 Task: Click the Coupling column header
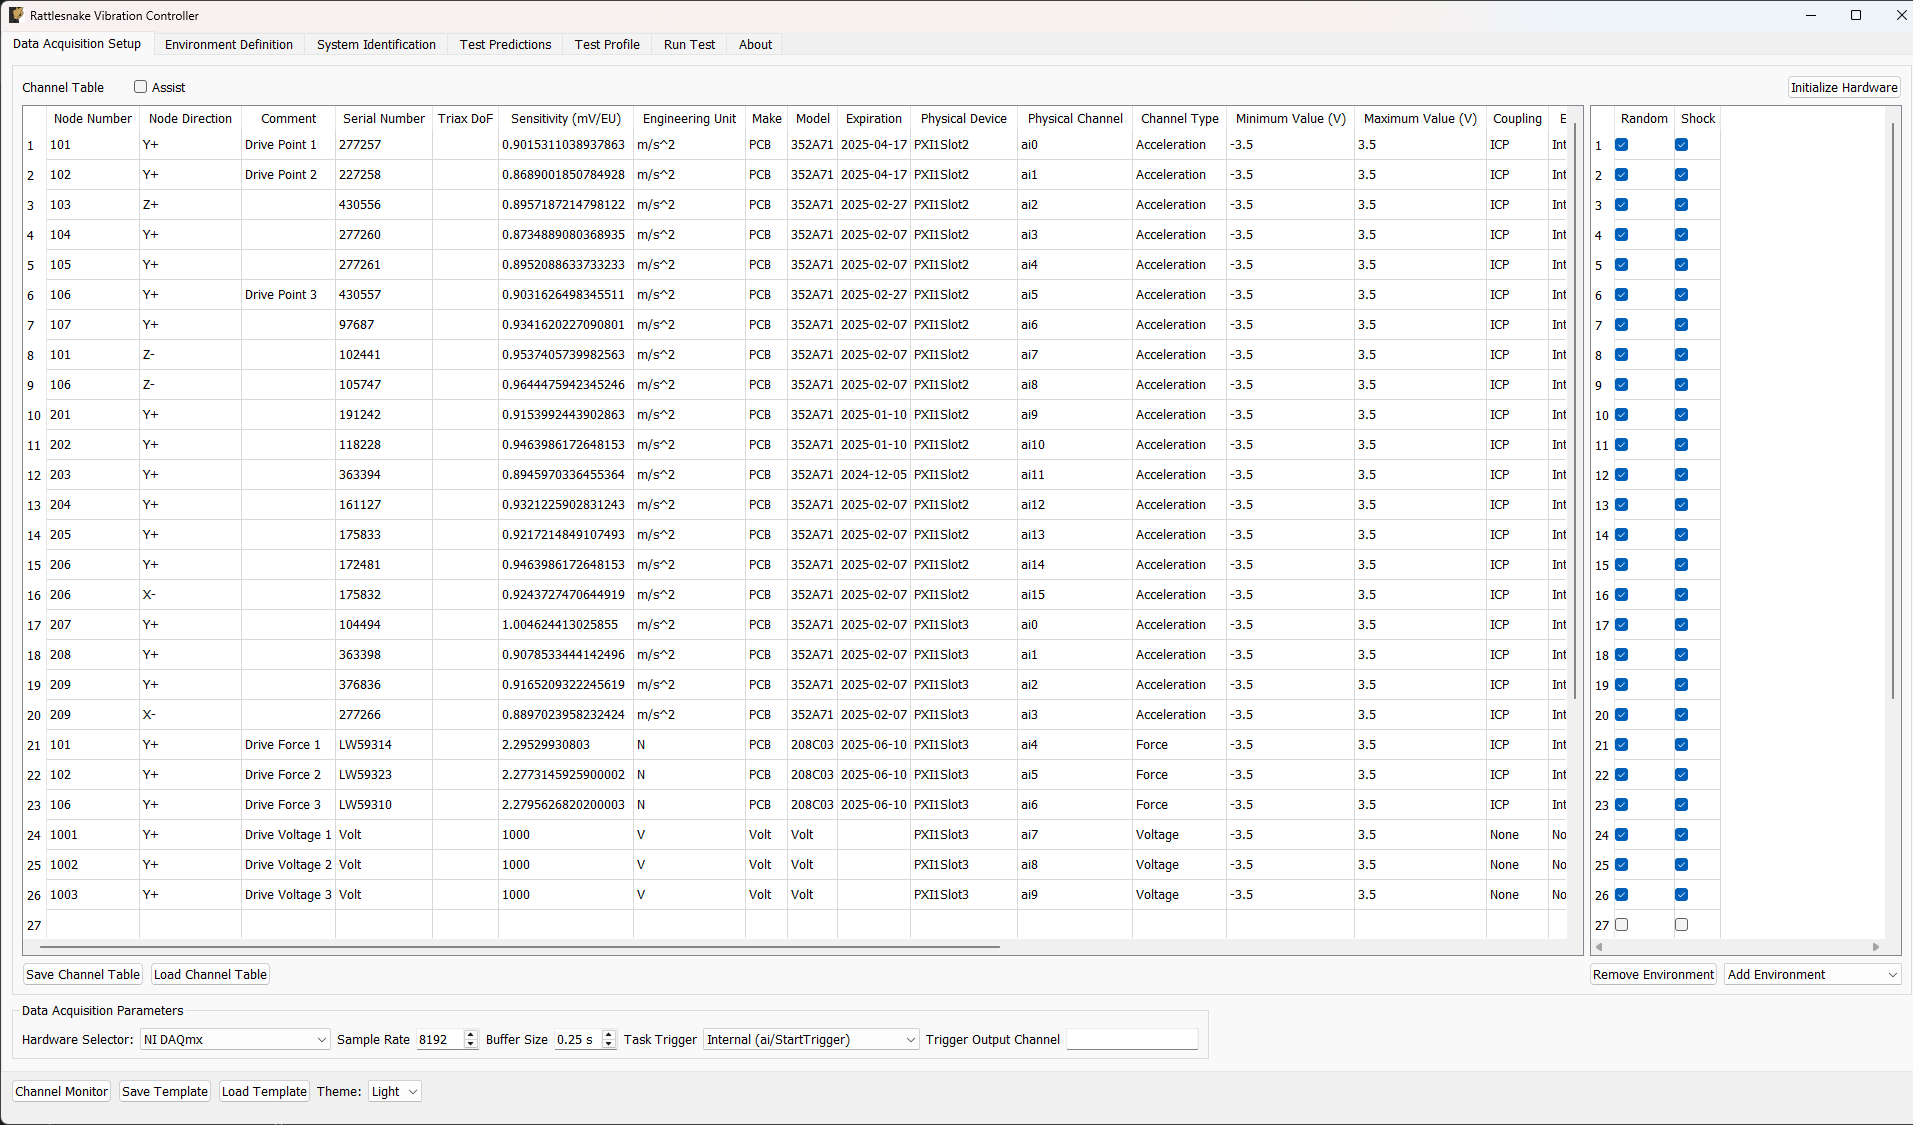[x=1517, y=118]
